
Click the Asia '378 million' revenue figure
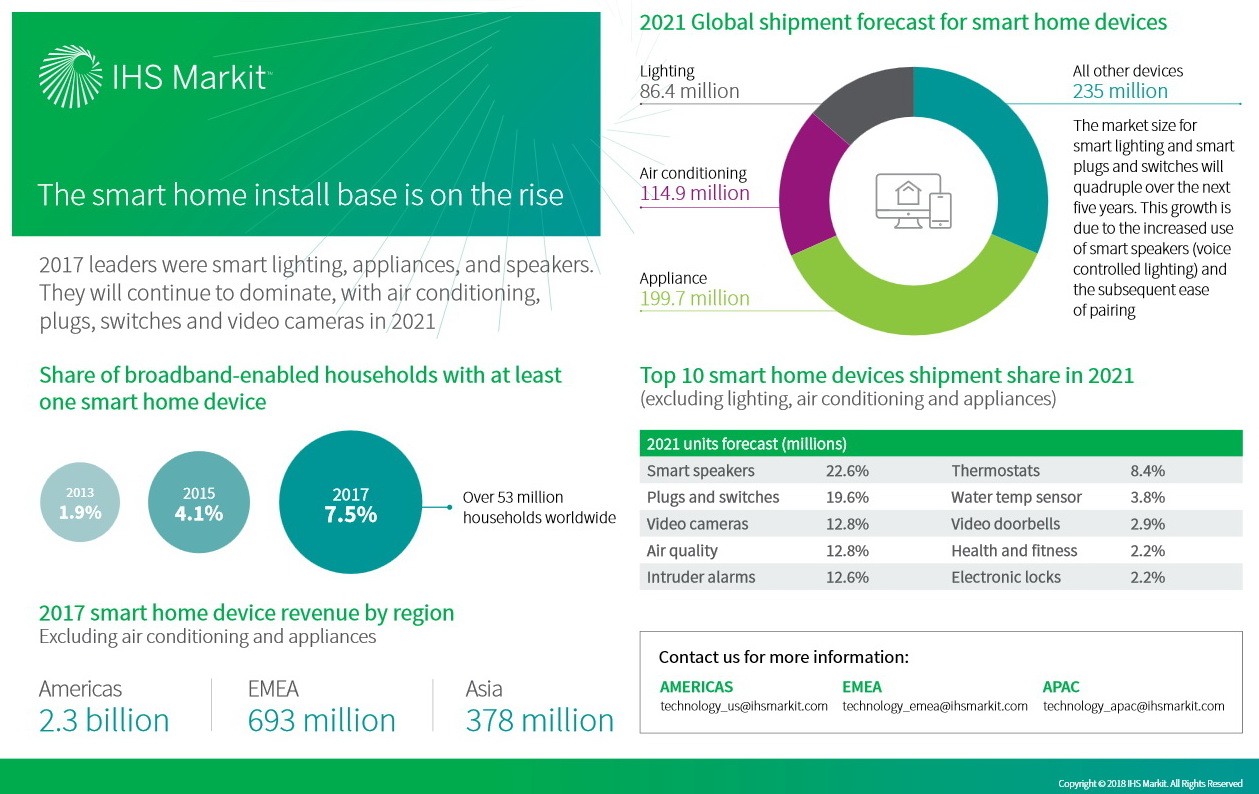pyautogui.click(x=540, y=720)
